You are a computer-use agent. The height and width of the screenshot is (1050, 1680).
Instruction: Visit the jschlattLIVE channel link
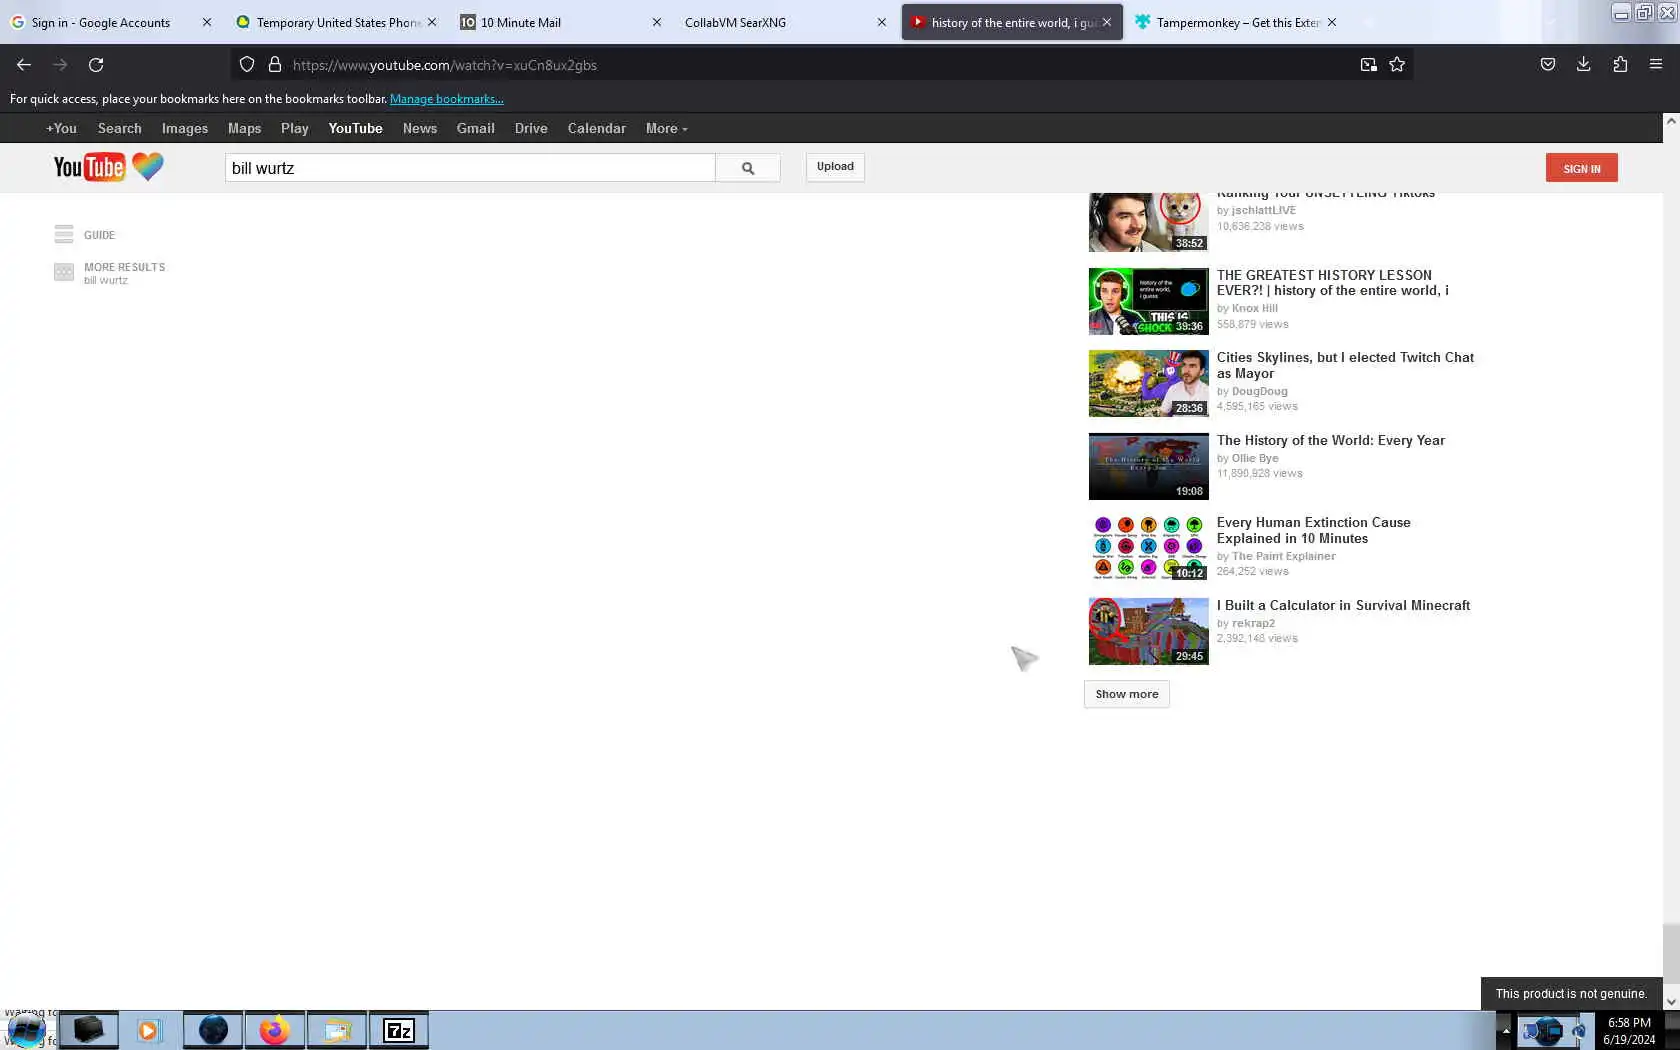[1264, 210]
